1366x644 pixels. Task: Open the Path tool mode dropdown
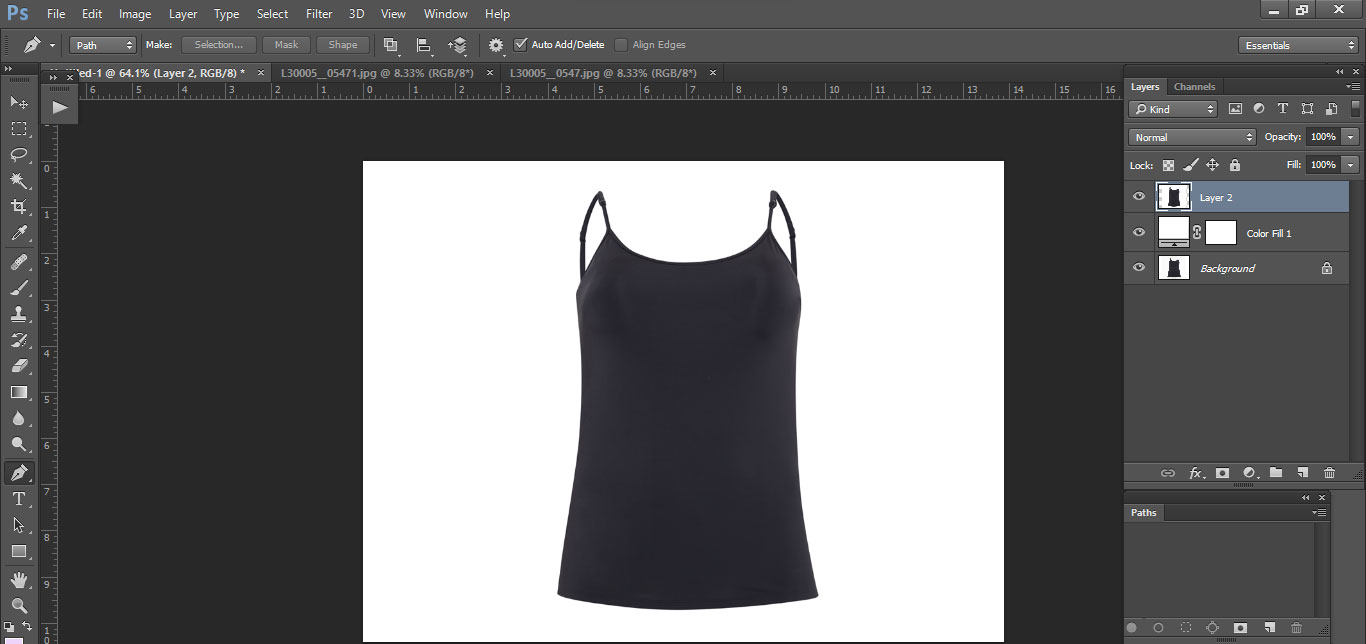coord(103,45)
